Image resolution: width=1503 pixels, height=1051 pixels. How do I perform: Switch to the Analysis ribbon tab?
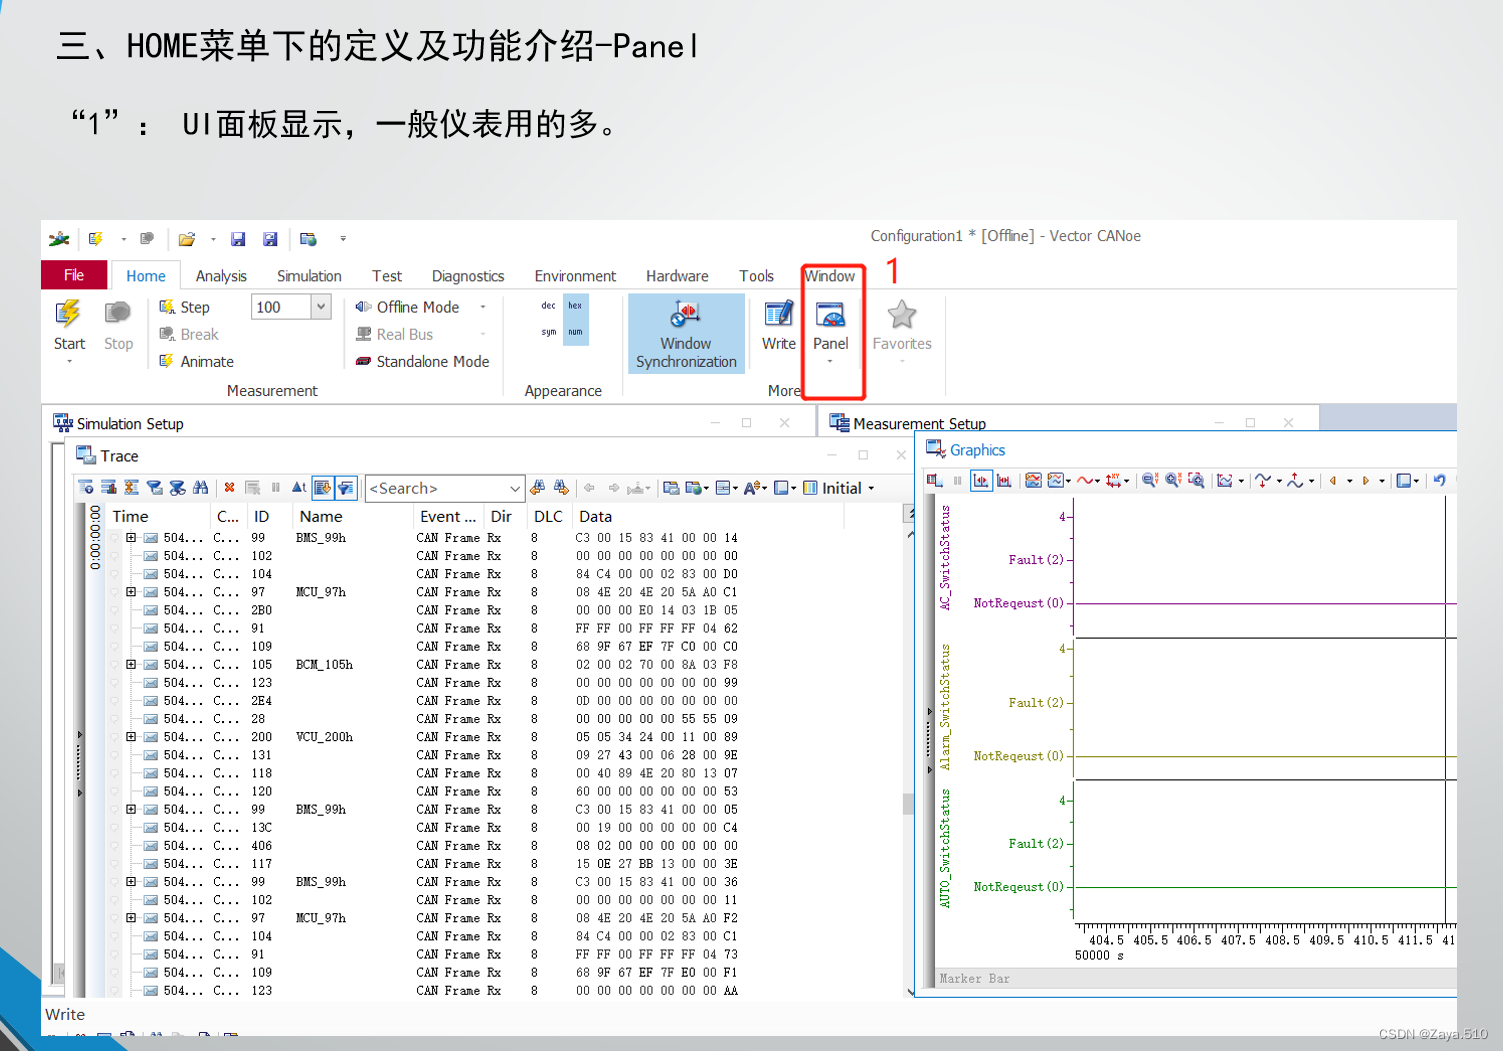pyautogui.click(x=221, y=276)
